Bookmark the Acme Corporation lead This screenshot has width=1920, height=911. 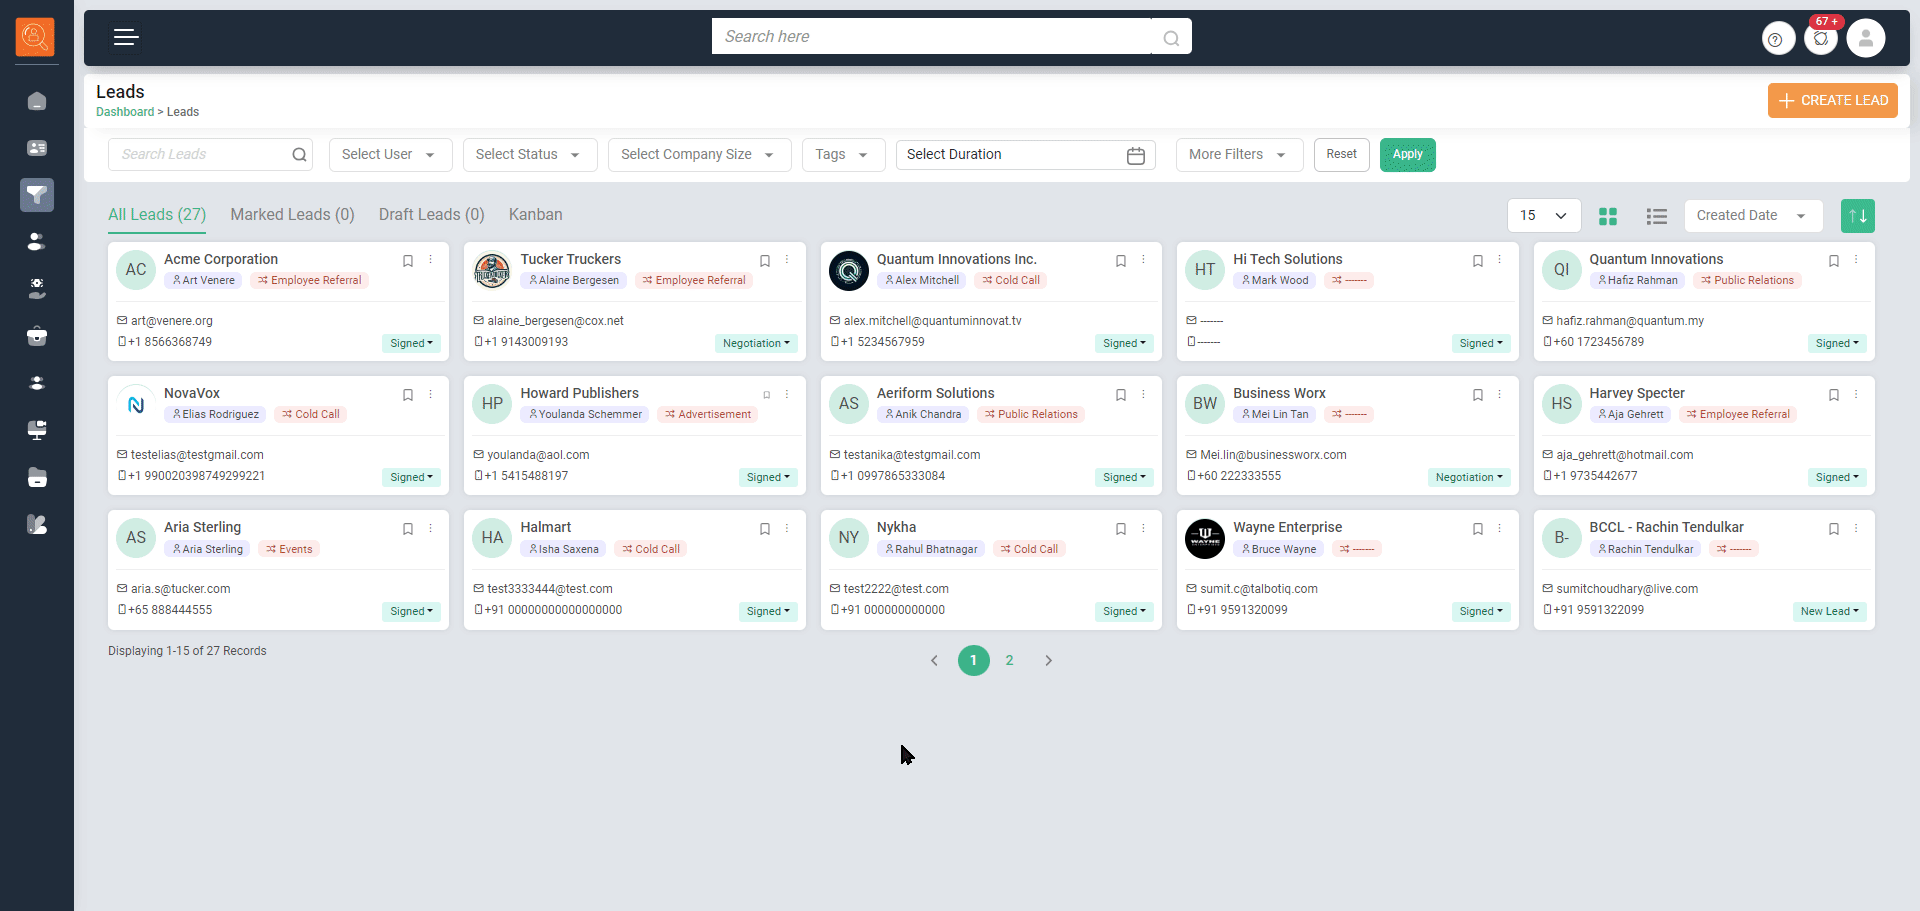point(408,261)
